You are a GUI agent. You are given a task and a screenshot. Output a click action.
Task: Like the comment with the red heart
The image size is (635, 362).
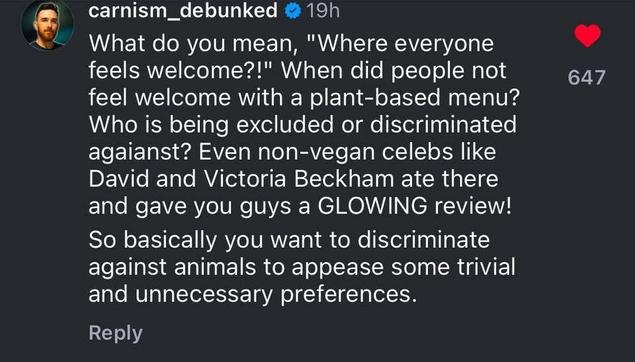pyautogui.click(x=588, y=36)
